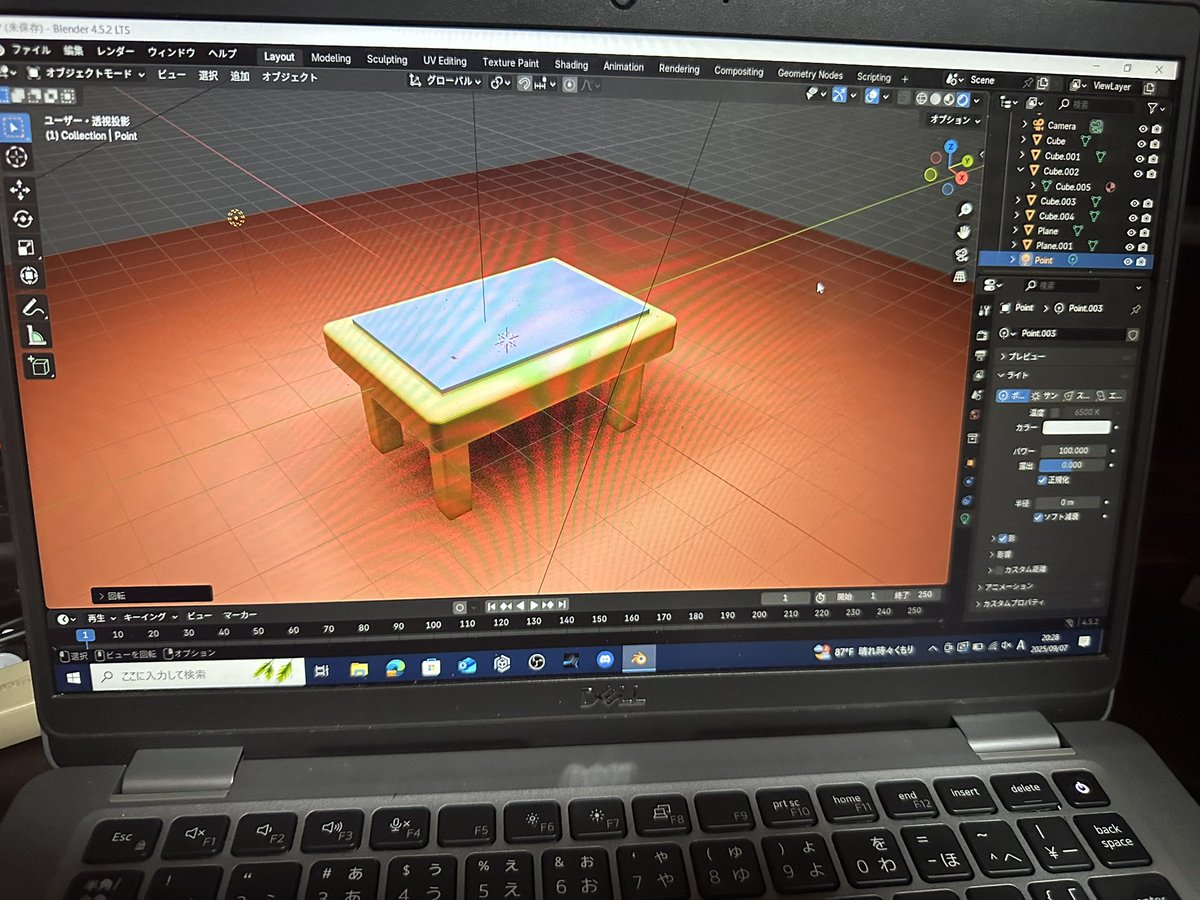This screenshot has height=900, width=1200.
Task: Expand the Camera item in outliner
Action: pos(1024,124)
